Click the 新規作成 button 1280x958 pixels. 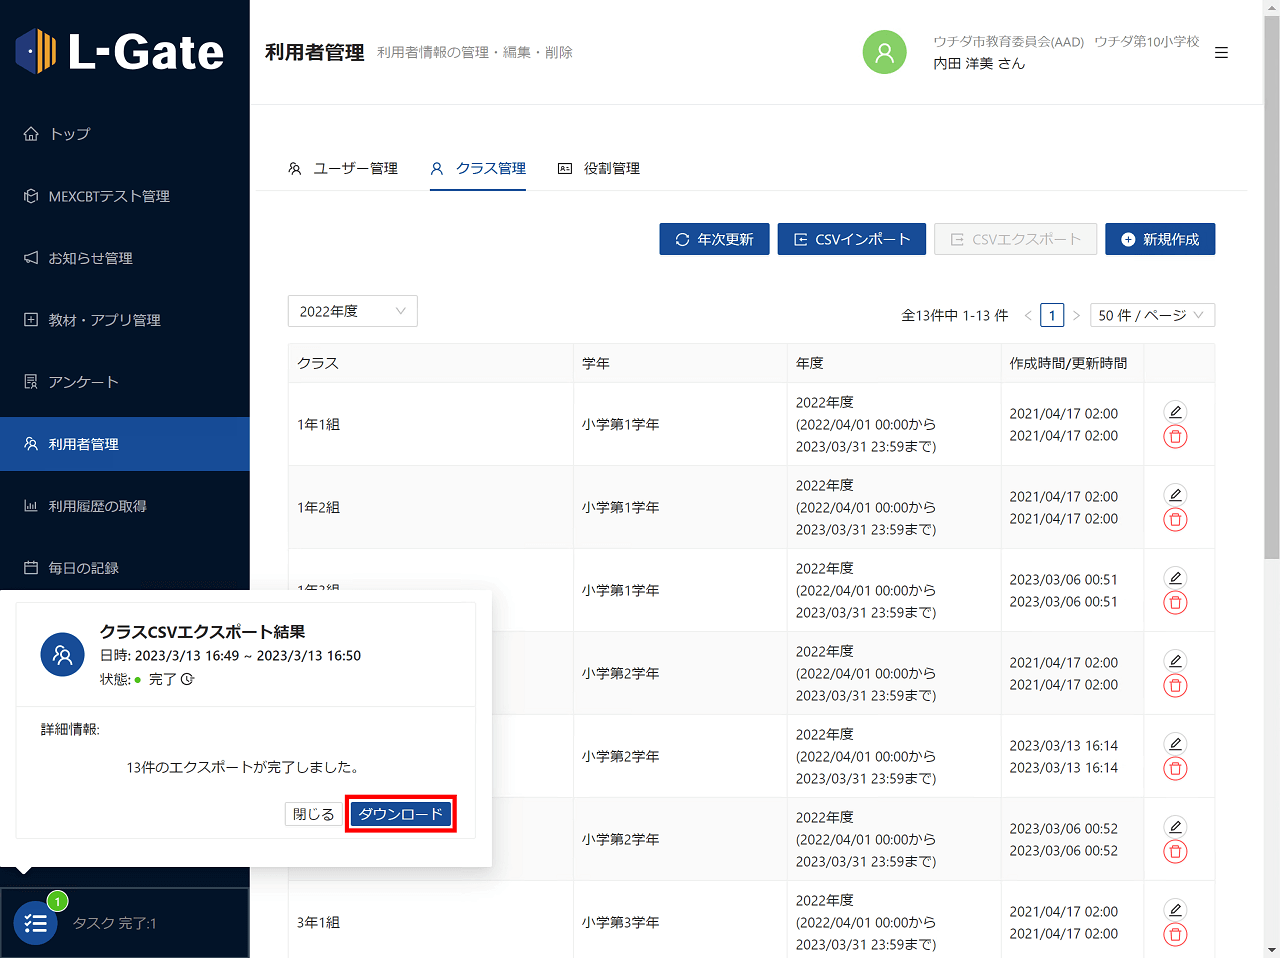(x=1160, y=239)
